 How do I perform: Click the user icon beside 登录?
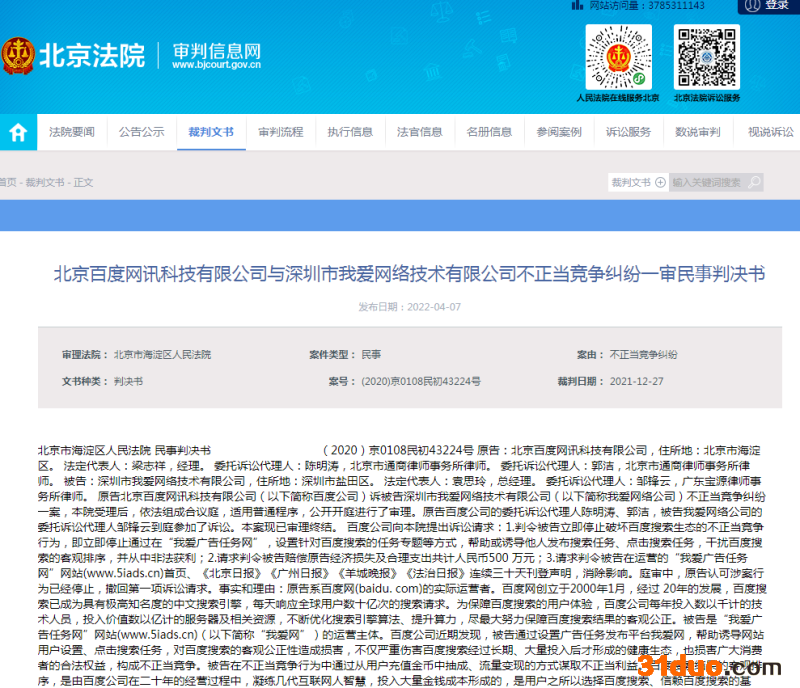click(x=753, y=5)
